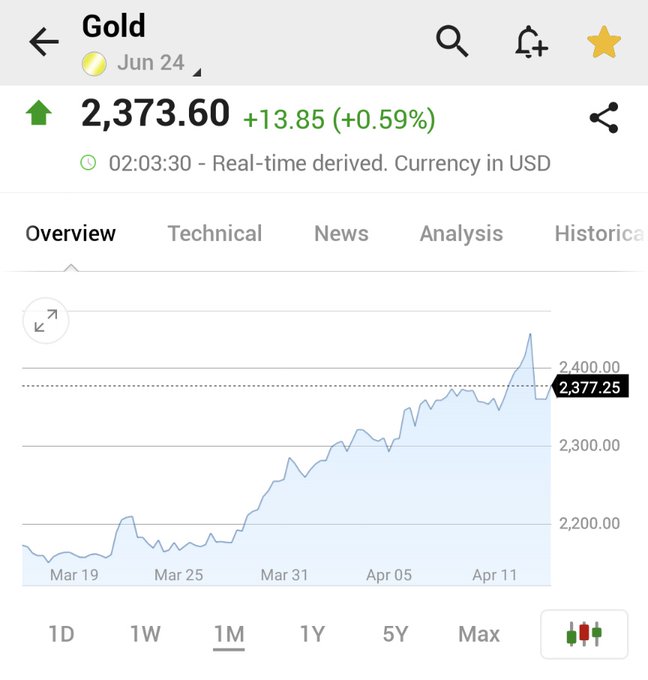Select the Overview tab

(71, 233)
